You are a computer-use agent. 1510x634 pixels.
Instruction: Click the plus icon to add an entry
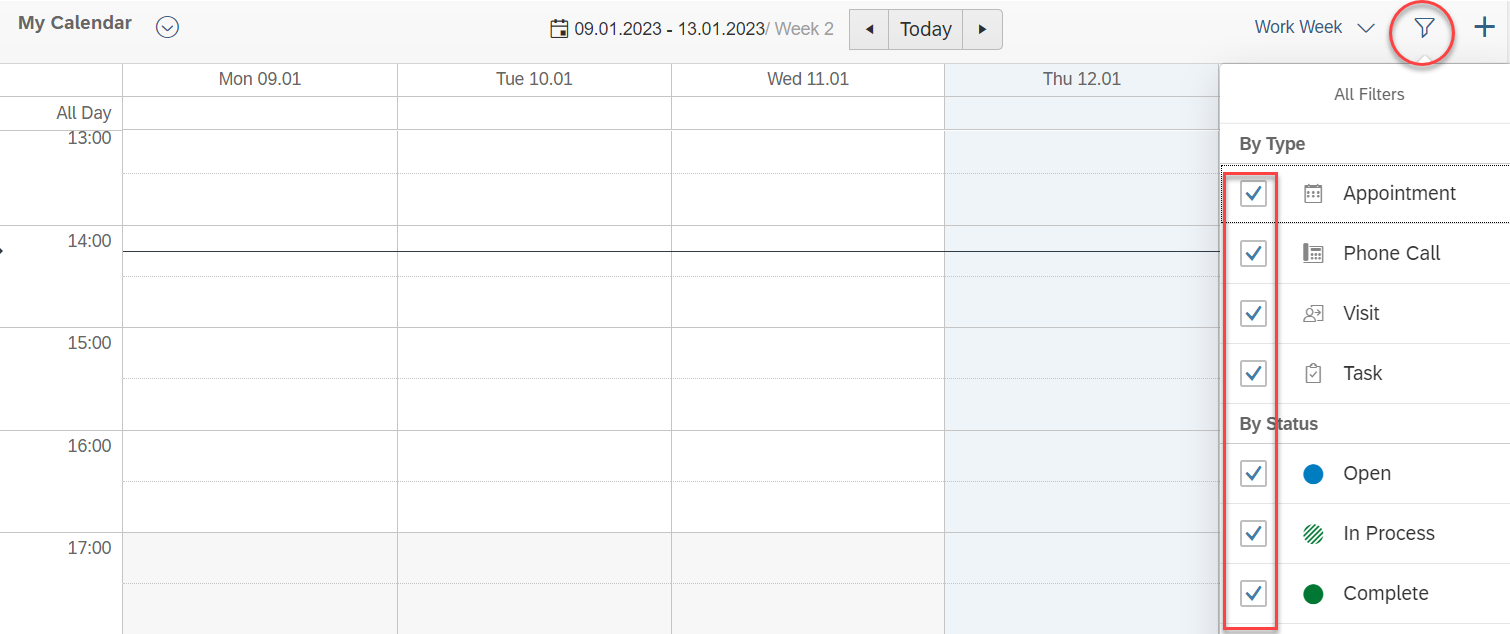(x=1485, y=28)
